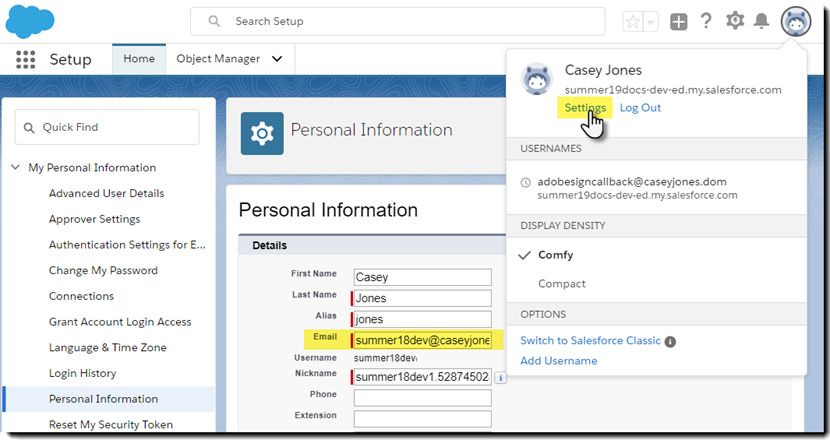The width and height of the screenshot is (830, 440).
Task: Open the notifications bell icon
Action: (x=761, y=21)
